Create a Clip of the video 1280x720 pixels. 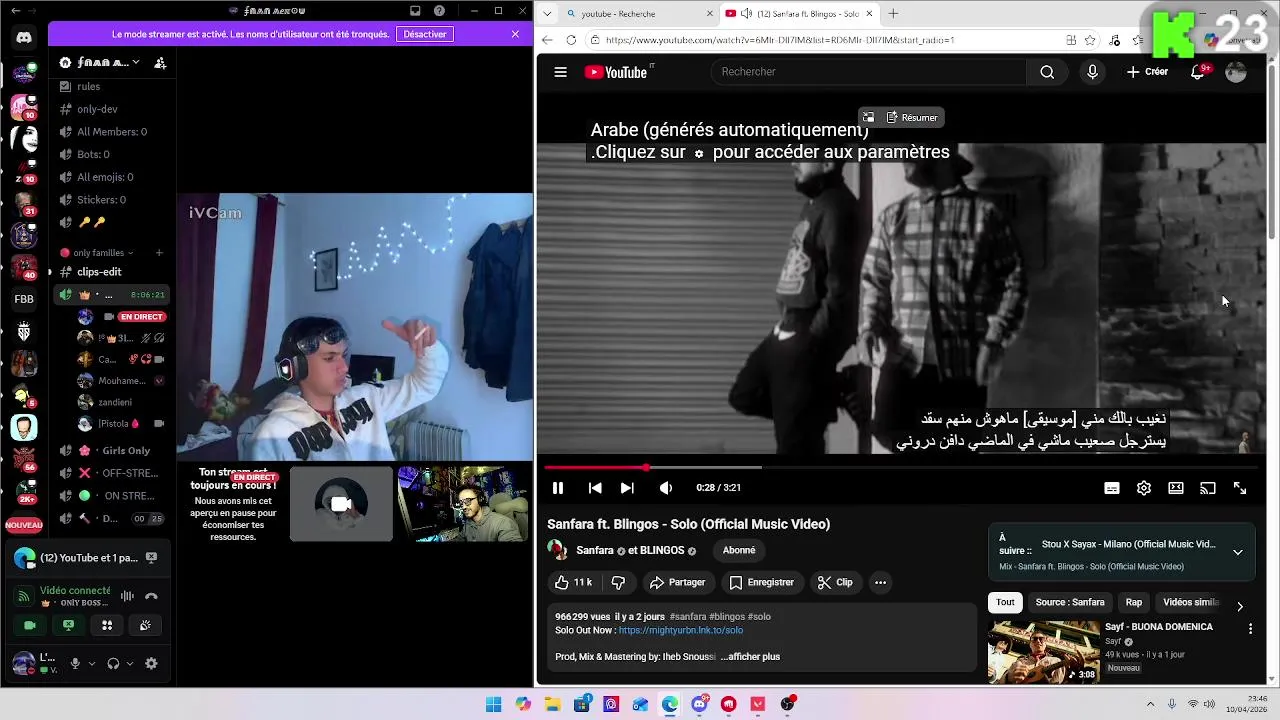click(x=835, y=582)
